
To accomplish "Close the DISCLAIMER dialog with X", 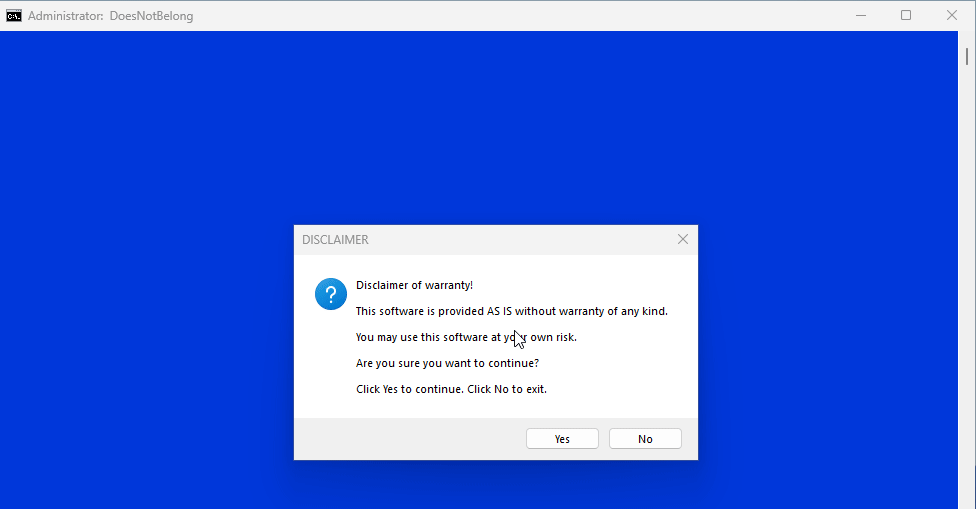I will click(x=683, y=240).
